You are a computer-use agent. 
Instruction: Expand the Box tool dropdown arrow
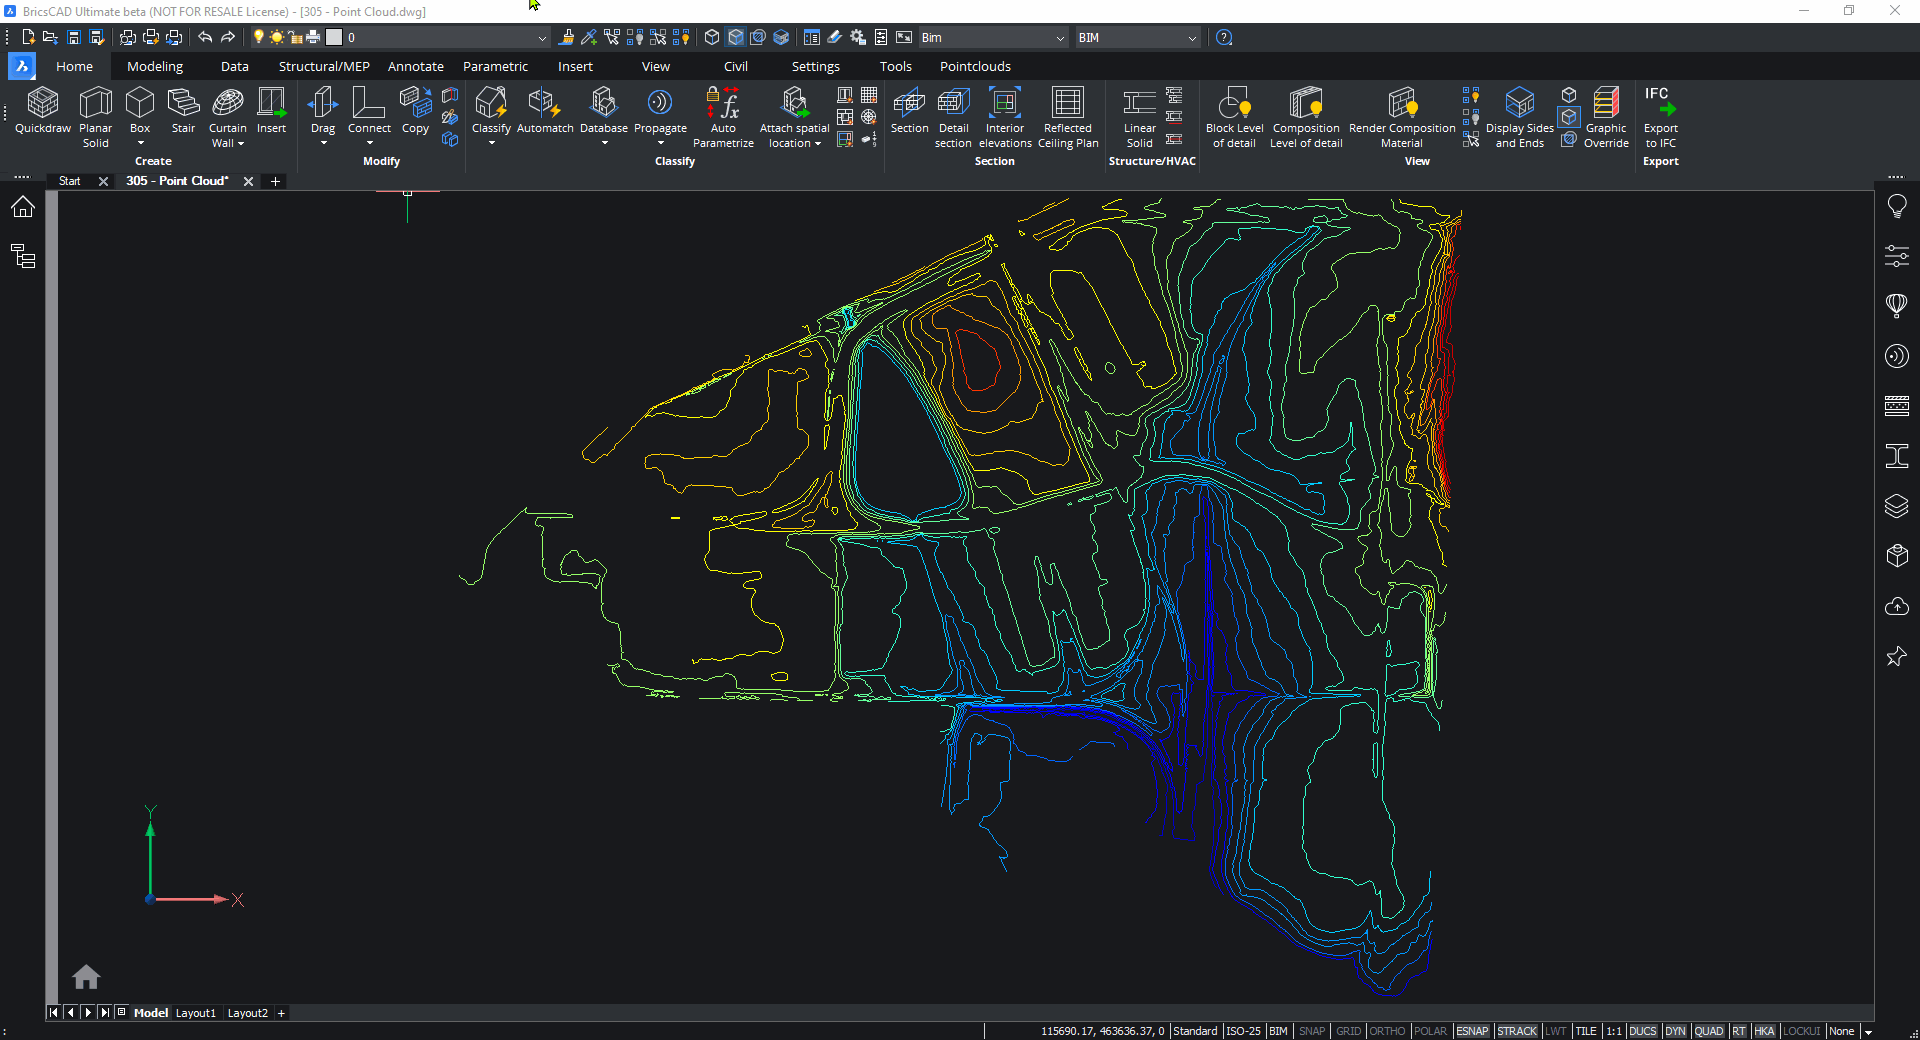tap(140, 143)
